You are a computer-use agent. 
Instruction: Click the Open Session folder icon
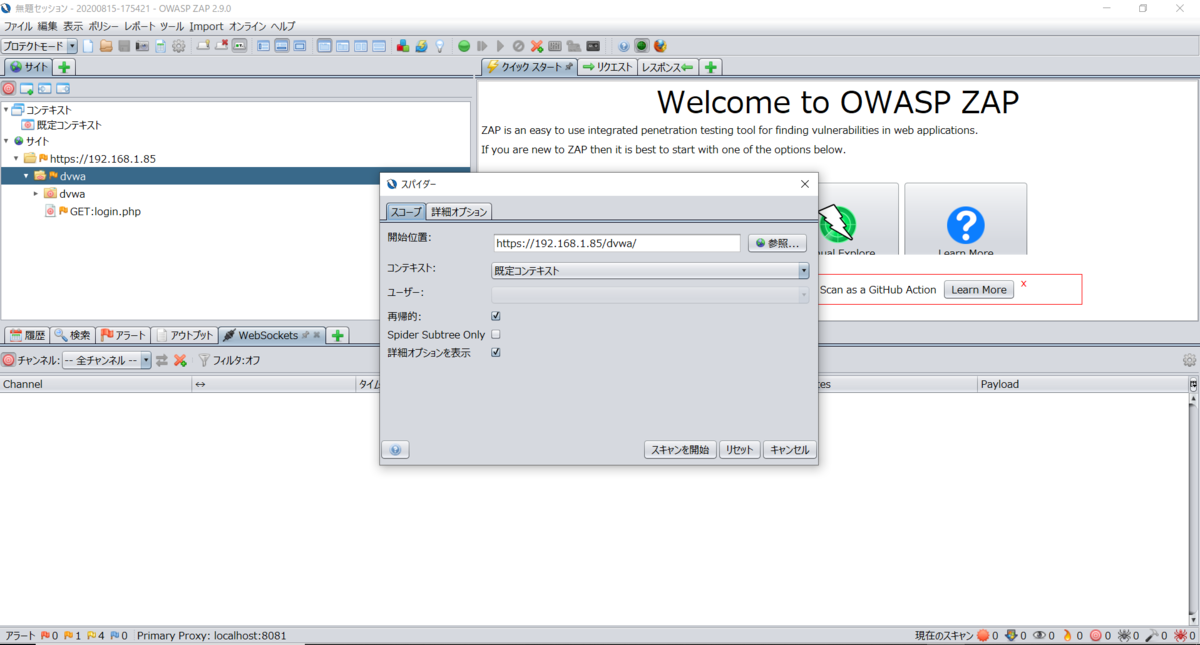[105, 46]
